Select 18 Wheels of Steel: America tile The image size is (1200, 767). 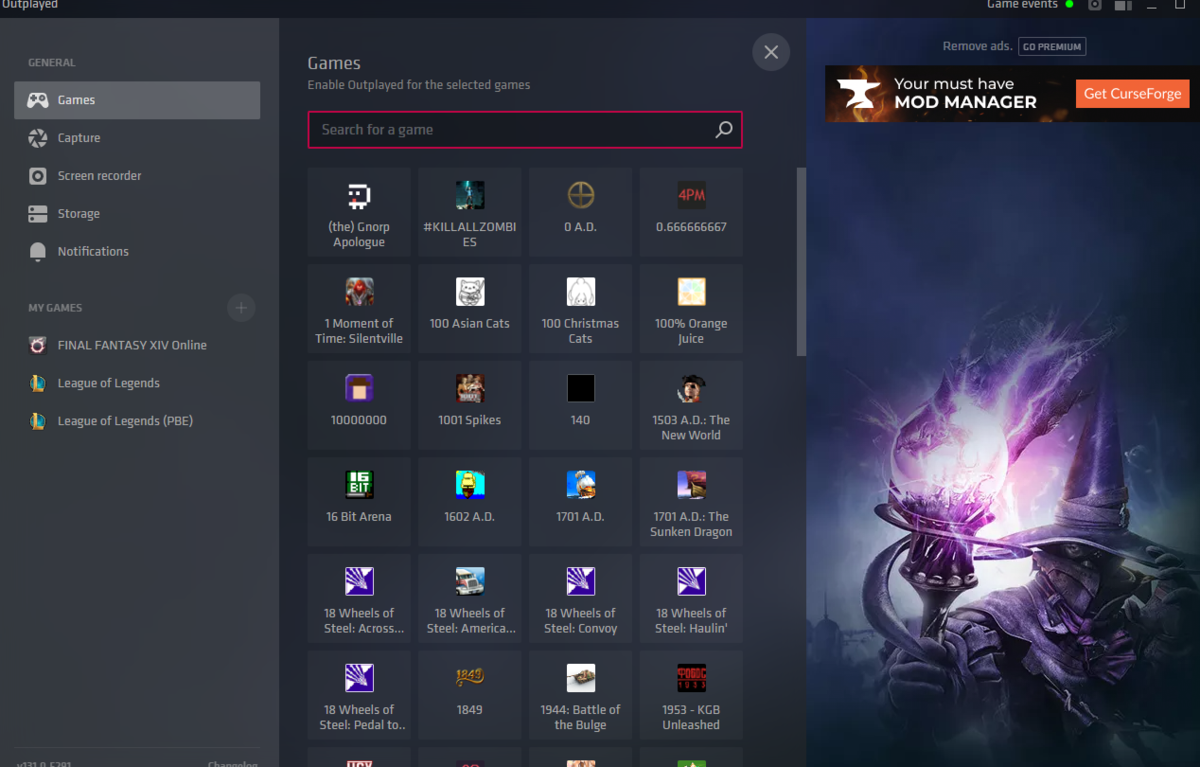click(470, 598)
